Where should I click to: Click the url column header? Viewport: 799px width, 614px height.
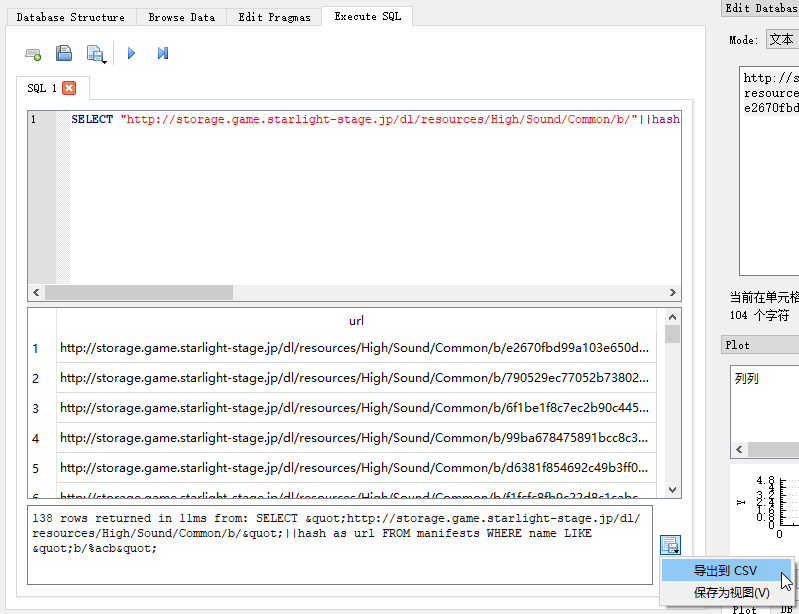(356, 321)
